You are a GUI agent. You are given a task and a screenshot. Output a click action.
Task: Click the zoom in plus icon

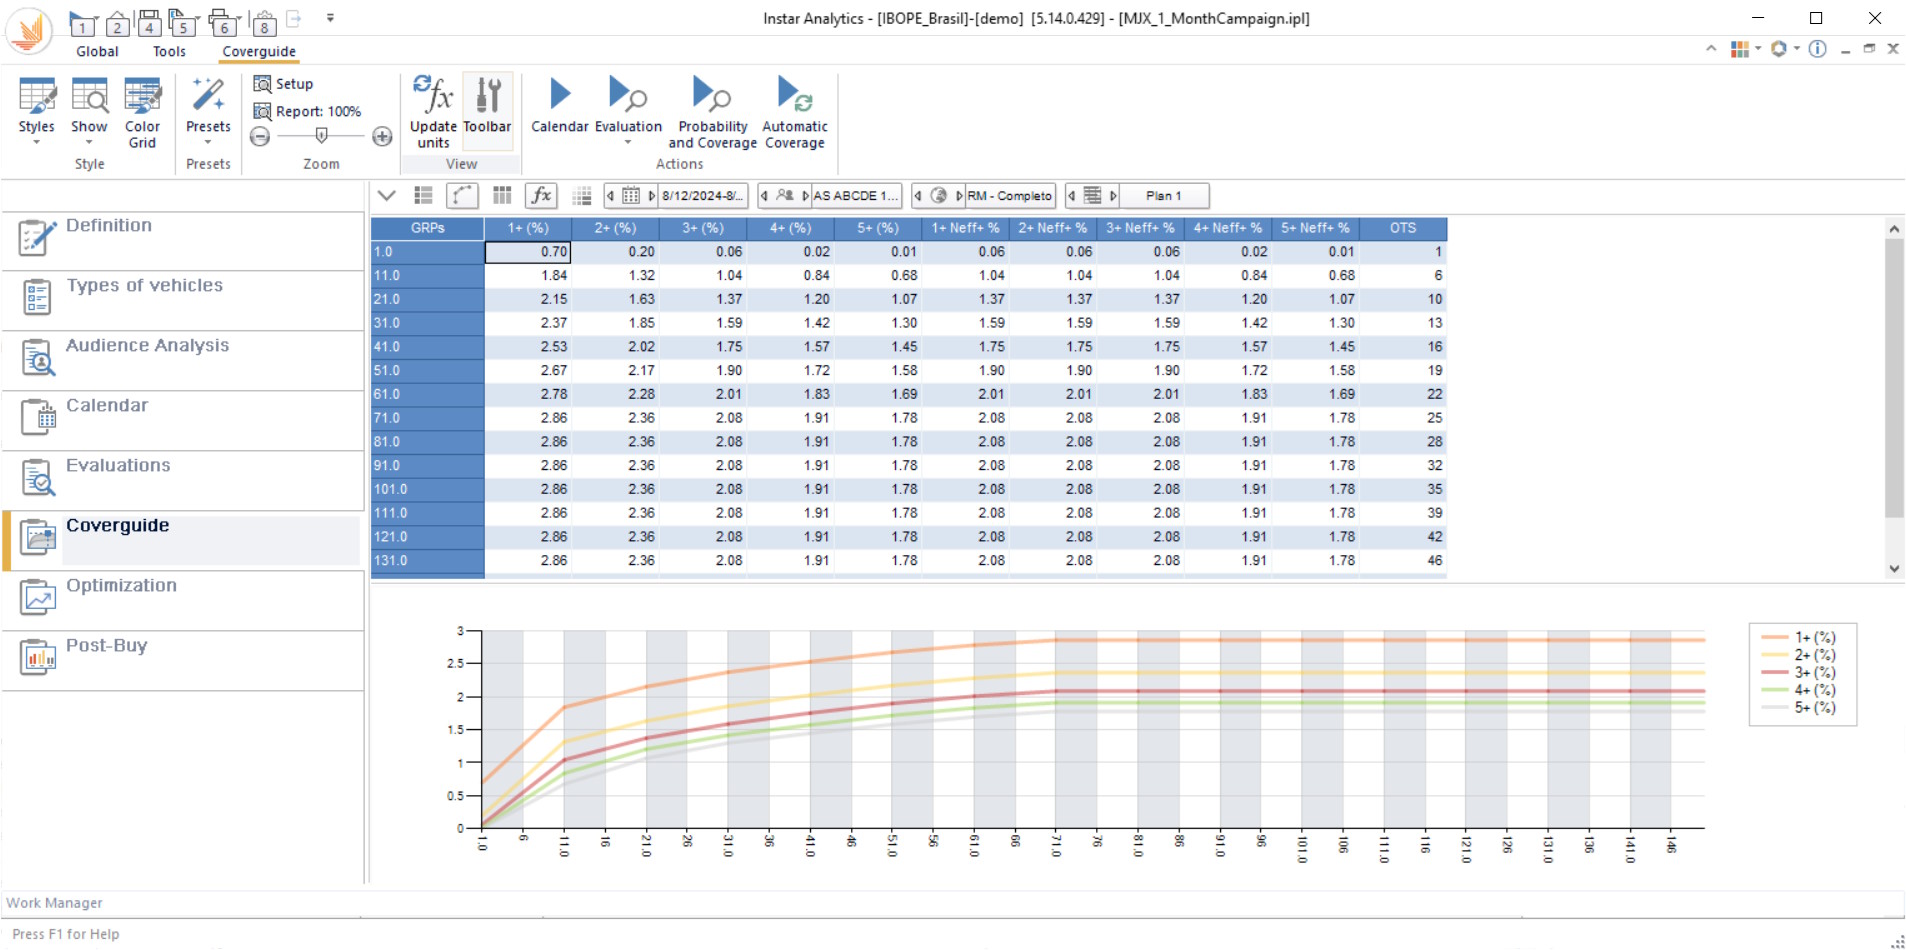[x=382, y=137]
